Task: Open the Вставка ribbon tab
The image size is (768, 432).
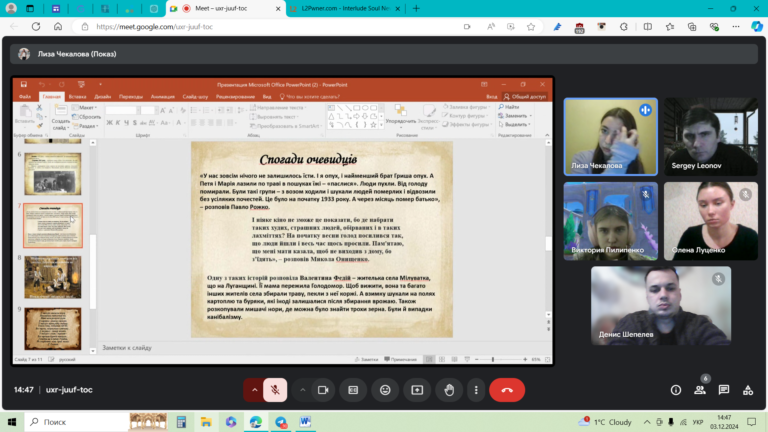Action: [77, 96]
